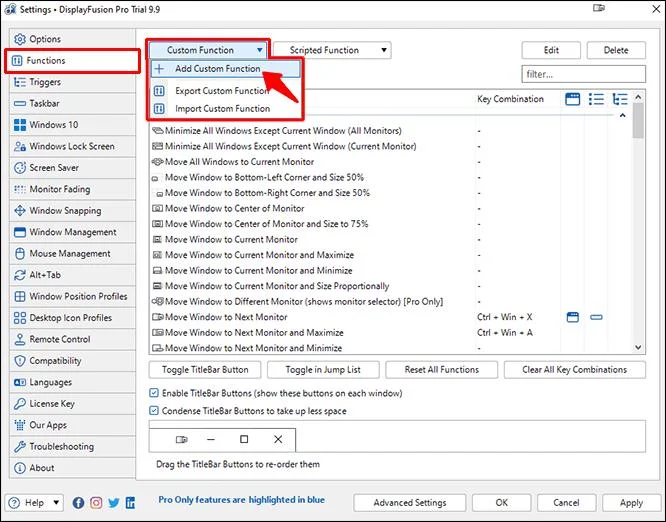Viewport: 666px width, 522px height.
Task: Click the OK button
Action: point(501,503)
